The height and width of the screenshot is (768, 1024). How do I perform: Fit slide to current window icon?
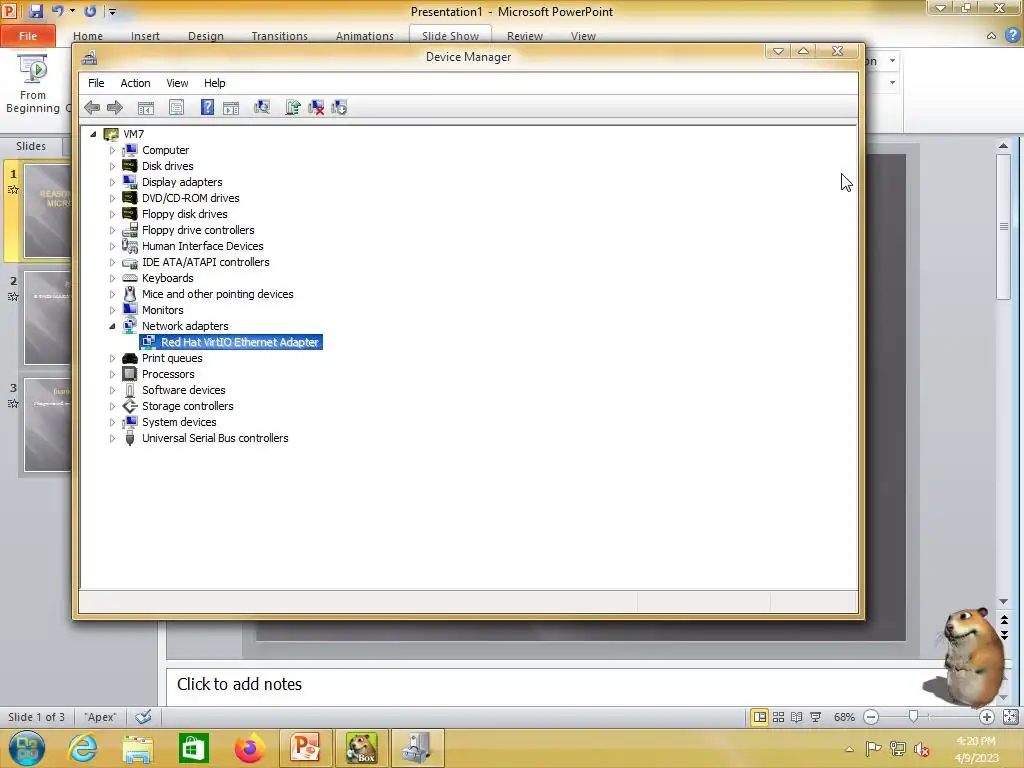pyautogui.click(x=1010, y=717)
